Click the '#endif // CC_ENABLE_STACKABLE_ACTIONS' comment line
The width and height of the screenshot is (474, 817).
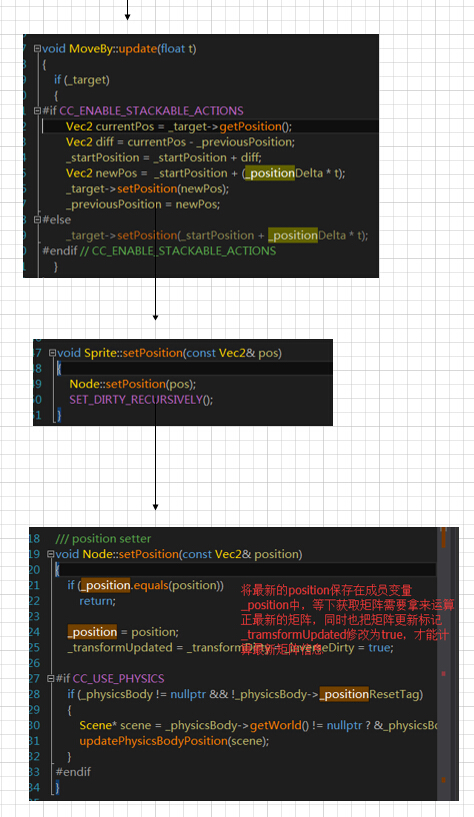point(159,251)
